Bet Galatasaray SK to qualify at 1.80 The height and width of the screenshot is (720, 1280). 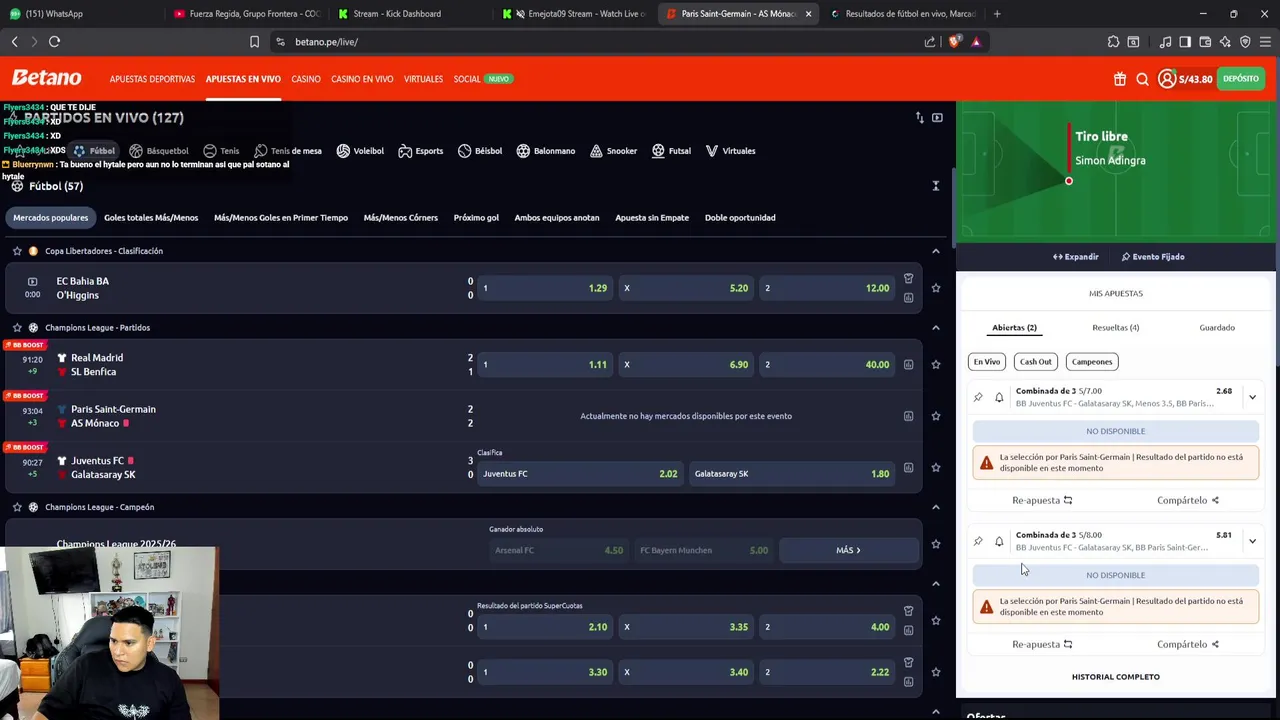[791, 474]
